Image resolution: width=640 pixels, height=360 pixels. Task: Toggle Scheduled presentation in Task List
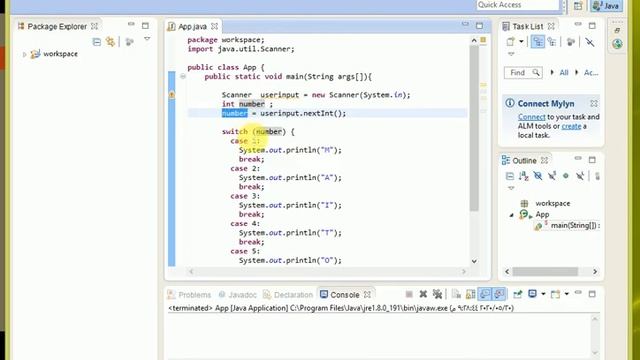pos(552,42)
